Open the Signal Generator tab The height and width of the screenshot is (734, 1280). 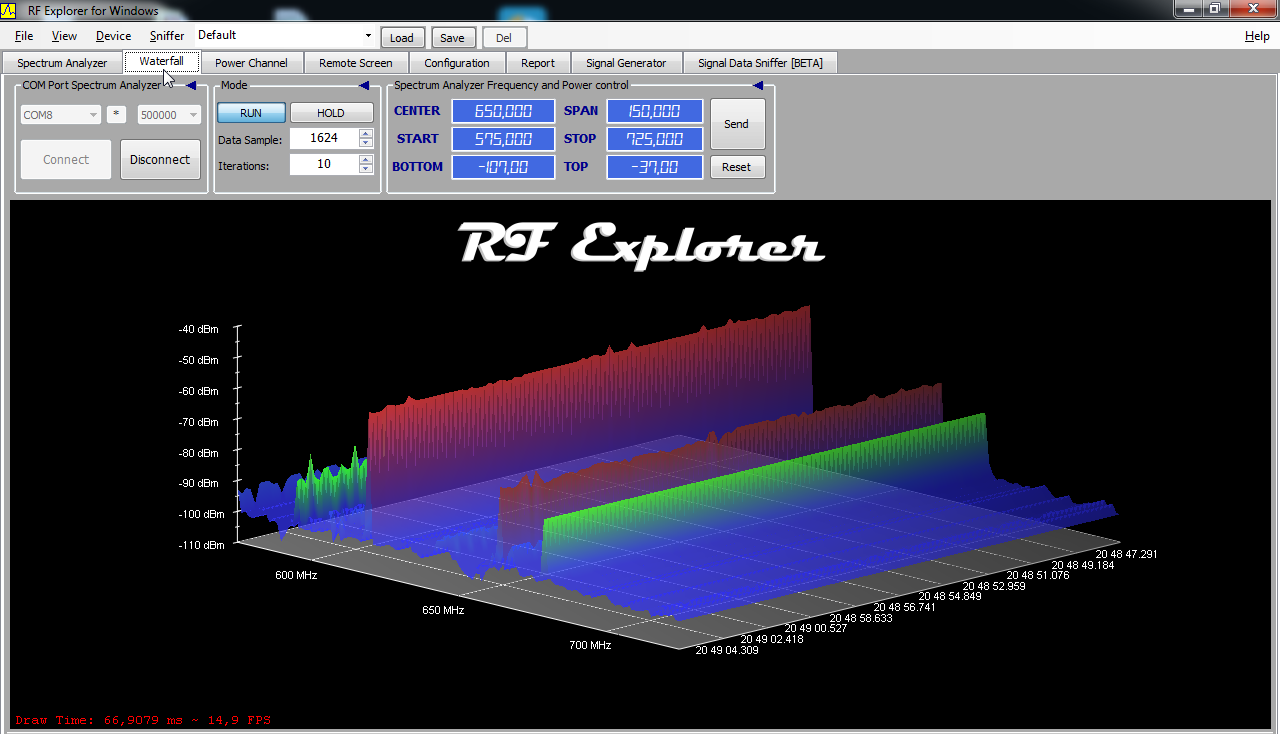626,63
